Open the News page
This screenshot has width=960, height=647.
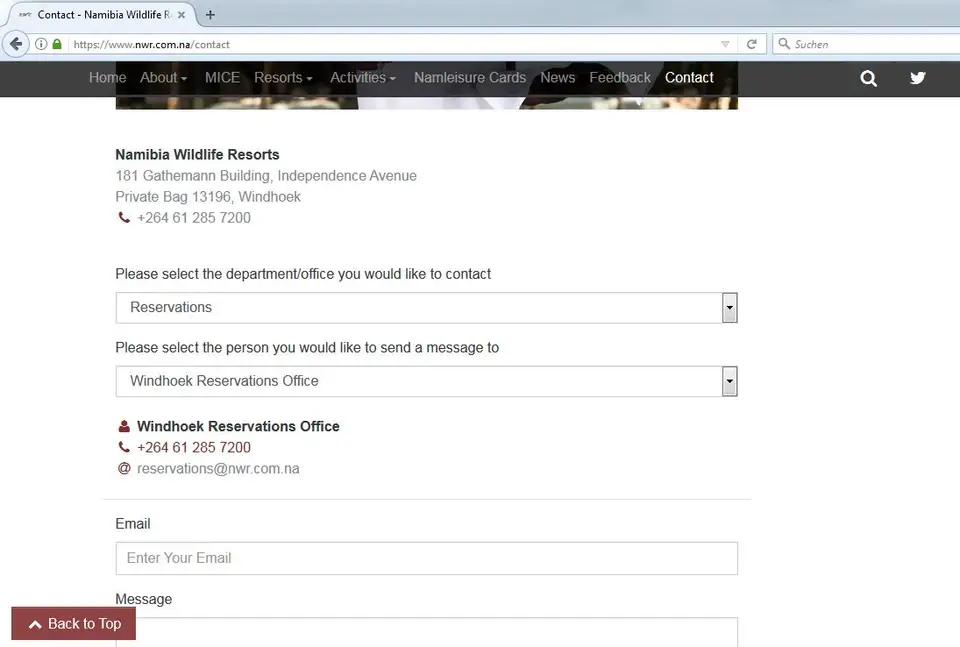pos(557,78)
